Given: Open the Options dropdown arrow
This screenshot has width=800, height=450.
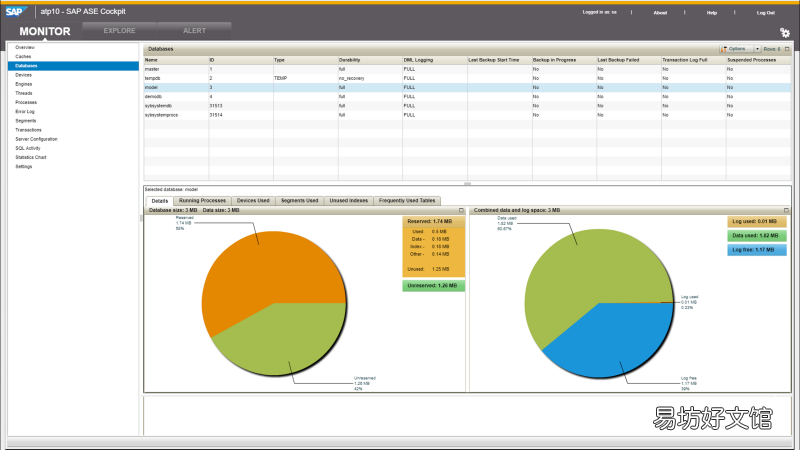Looking at the screenshot, I should tap(758, 49).
